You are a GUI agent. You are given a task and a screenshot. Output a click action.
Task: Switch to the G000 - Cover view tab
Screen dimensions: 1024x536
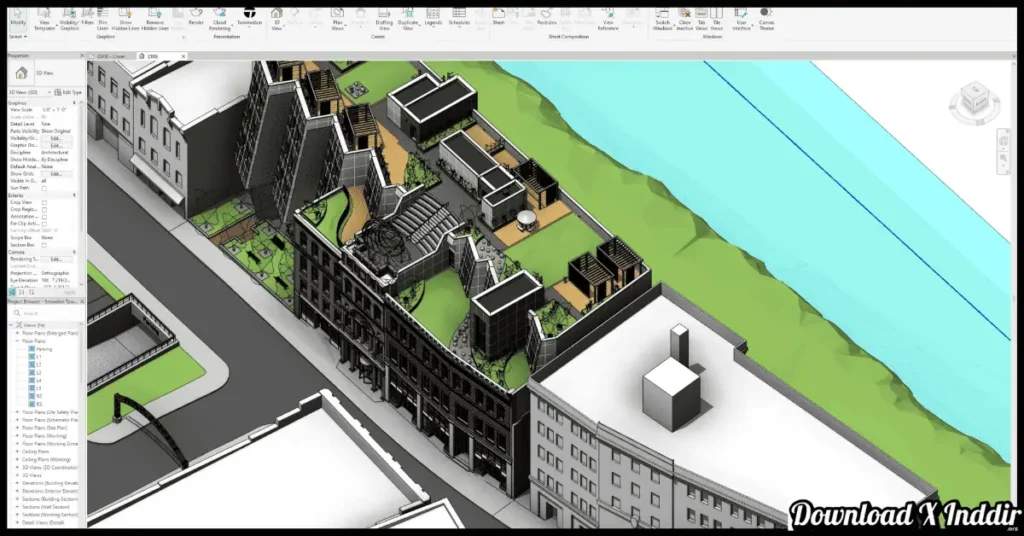(111, 56)
